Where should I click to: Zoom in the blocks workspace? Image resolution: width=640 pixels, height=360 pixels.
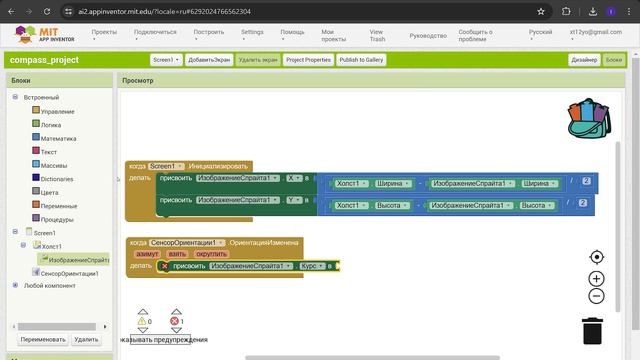[596, 279]
